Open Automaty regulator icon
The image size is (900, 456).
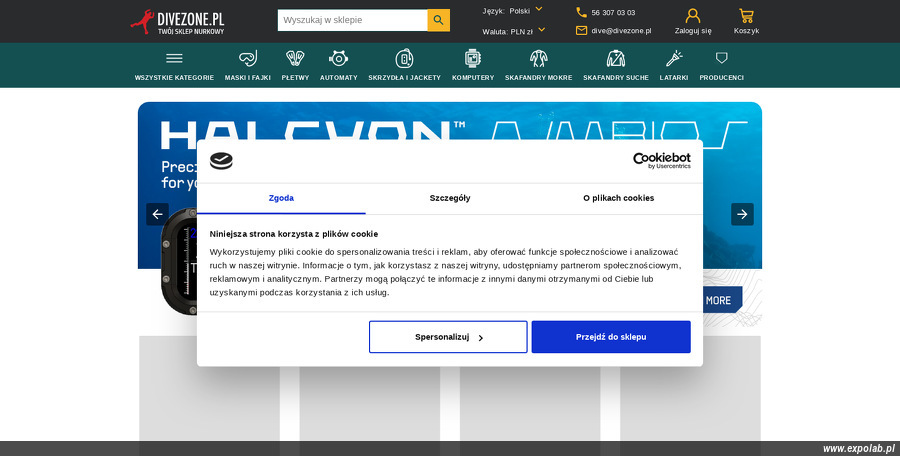coord(338,58)
